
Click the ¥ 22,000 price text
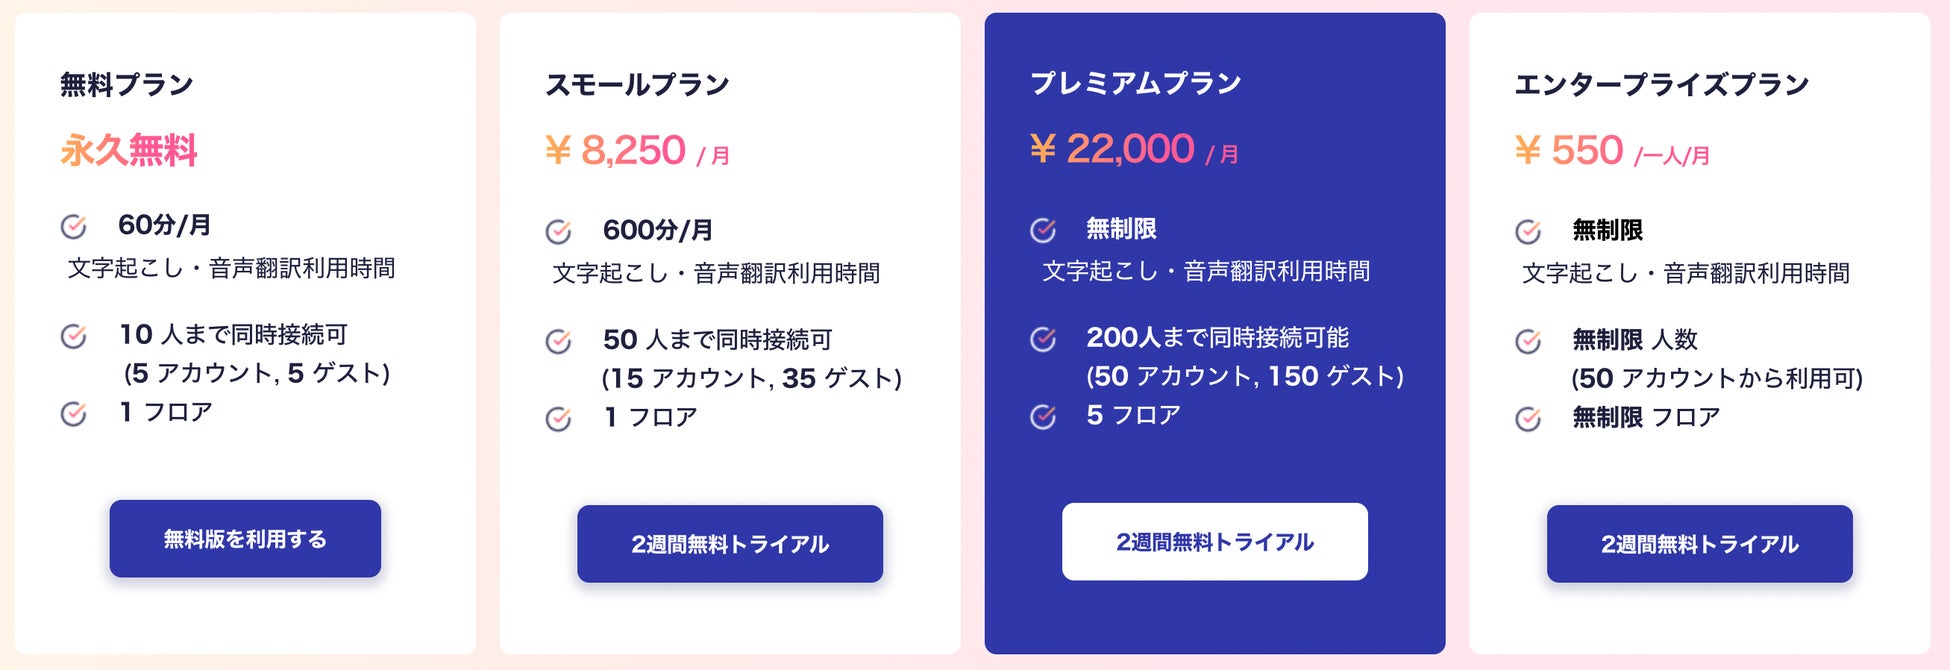tap(1112, 149)
